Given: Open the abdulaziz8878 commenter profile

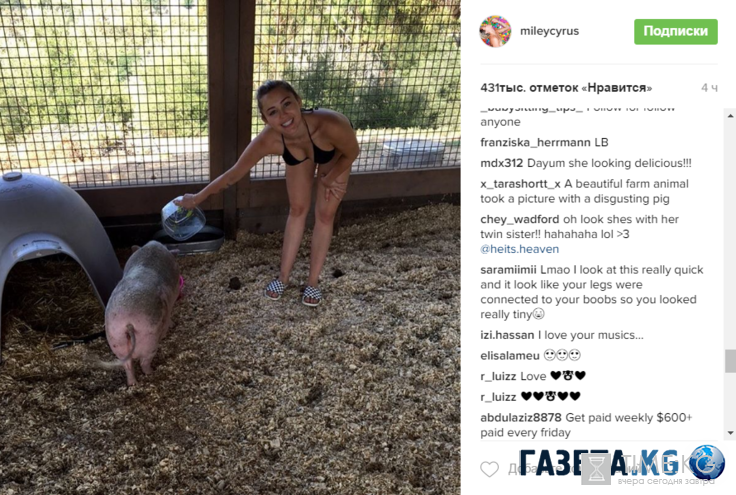Looking at the screenshot, I should point(521,418).
